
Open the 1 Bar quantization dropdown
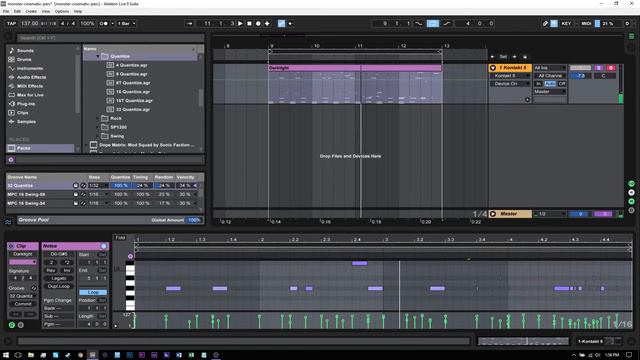tap(127, 24)
